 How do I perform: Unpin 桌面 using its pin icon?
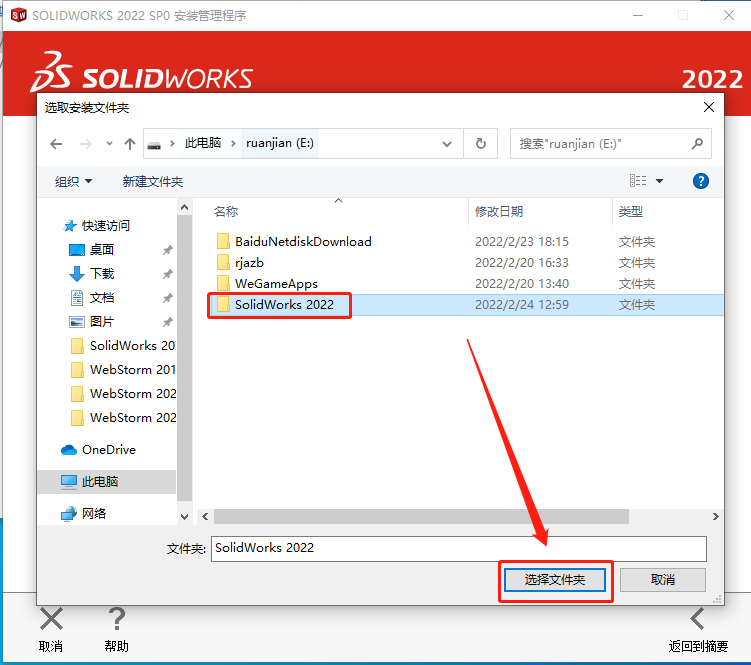coord(167,250)
